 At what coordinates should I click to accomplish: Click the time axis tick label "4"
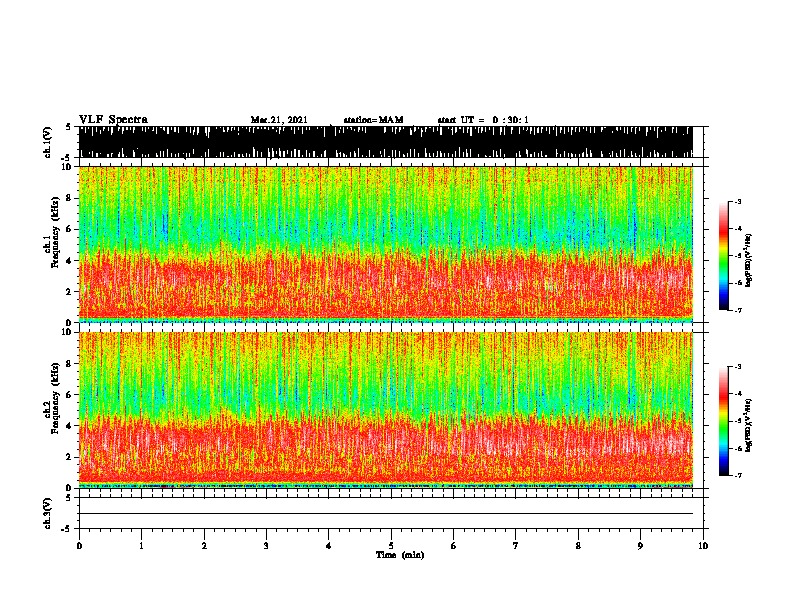pyautogui.click(x=329, y=546)
